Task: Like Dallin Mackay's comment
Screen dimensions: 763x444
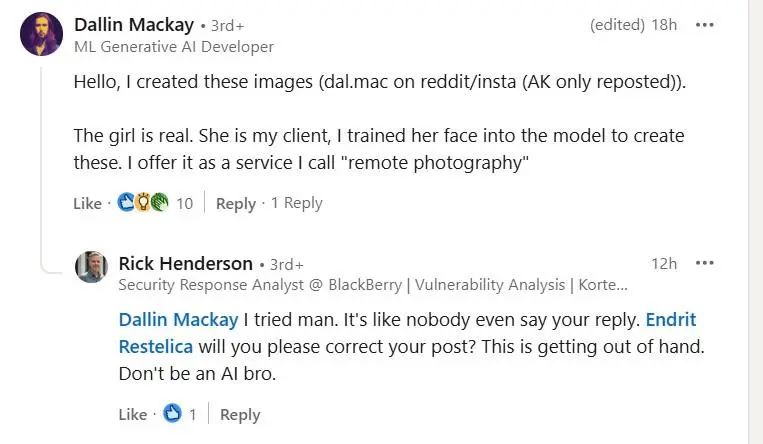Action: [88, 204]
